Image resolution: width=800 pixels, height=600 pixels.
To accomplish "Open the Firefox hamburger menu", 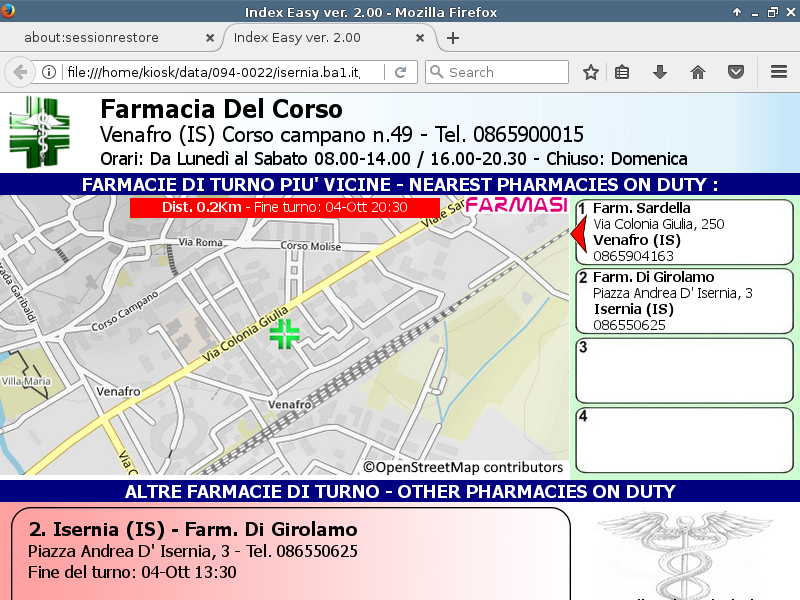I will click(x=779, y=72).
